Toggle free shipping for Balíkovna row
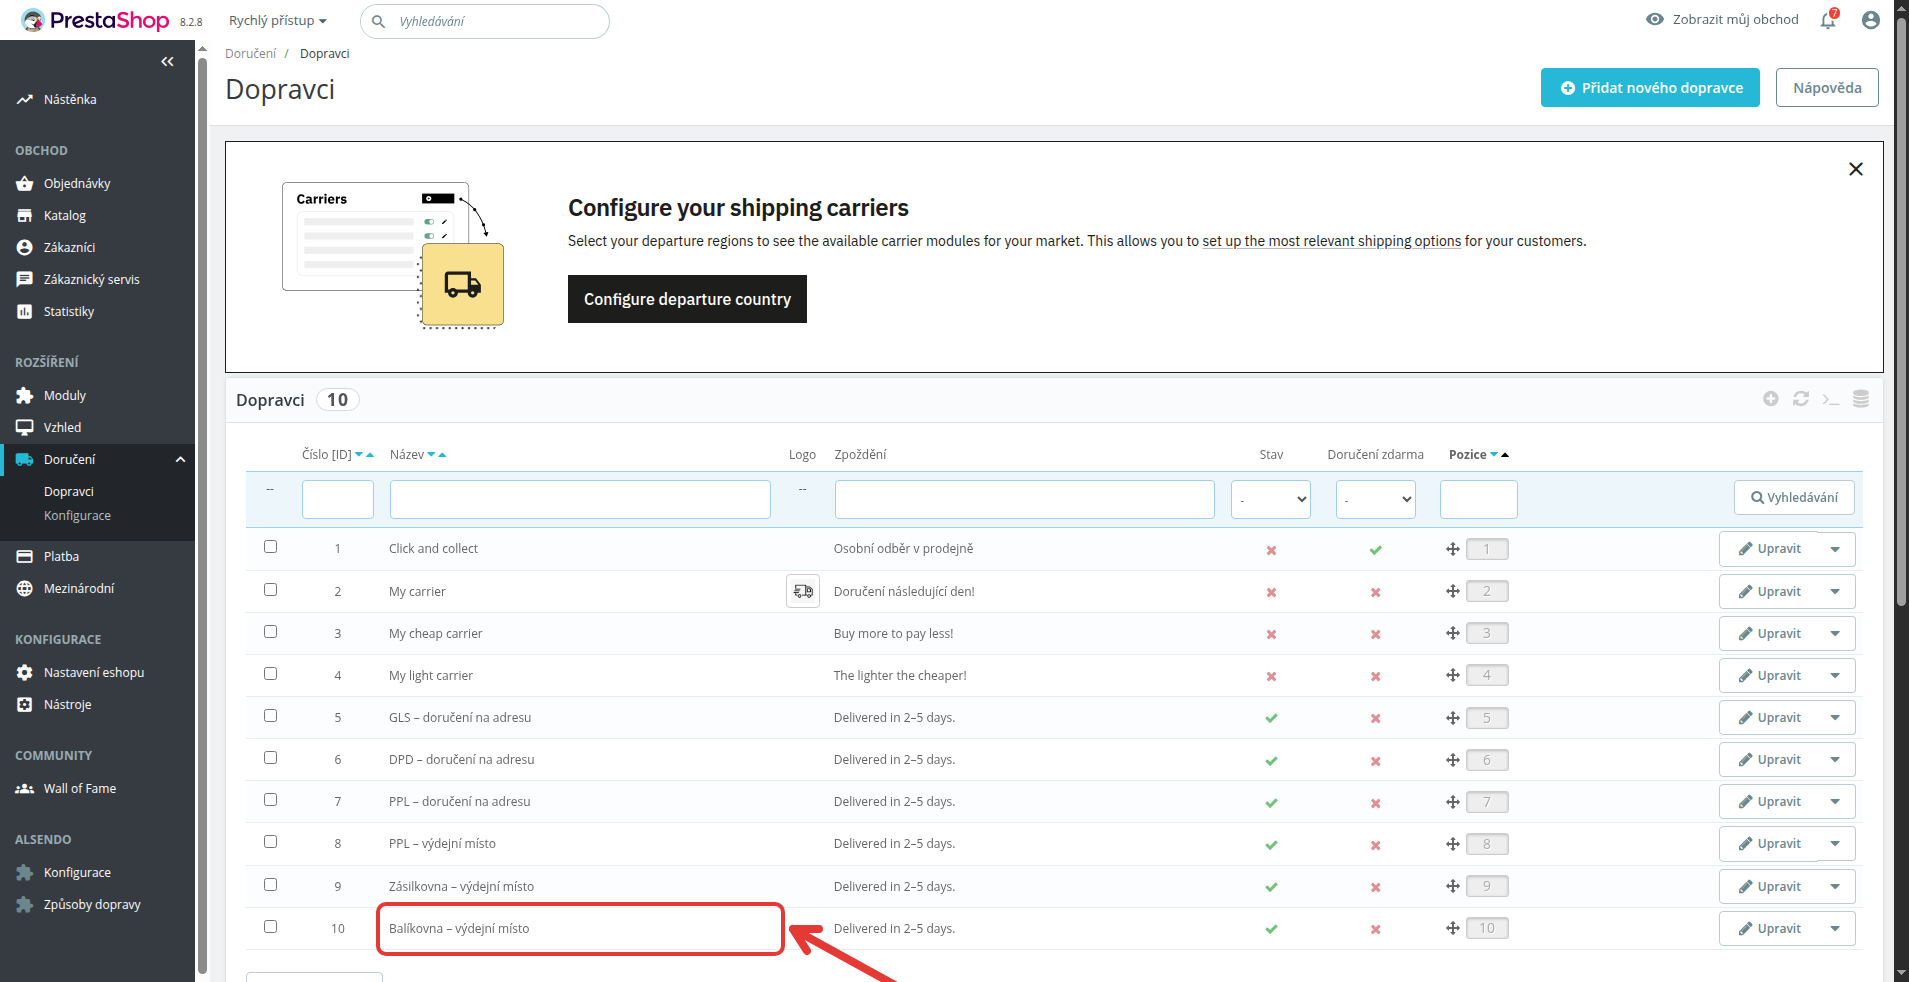The height and width of the screenshot is (982, 1909). pos(1375,929)
